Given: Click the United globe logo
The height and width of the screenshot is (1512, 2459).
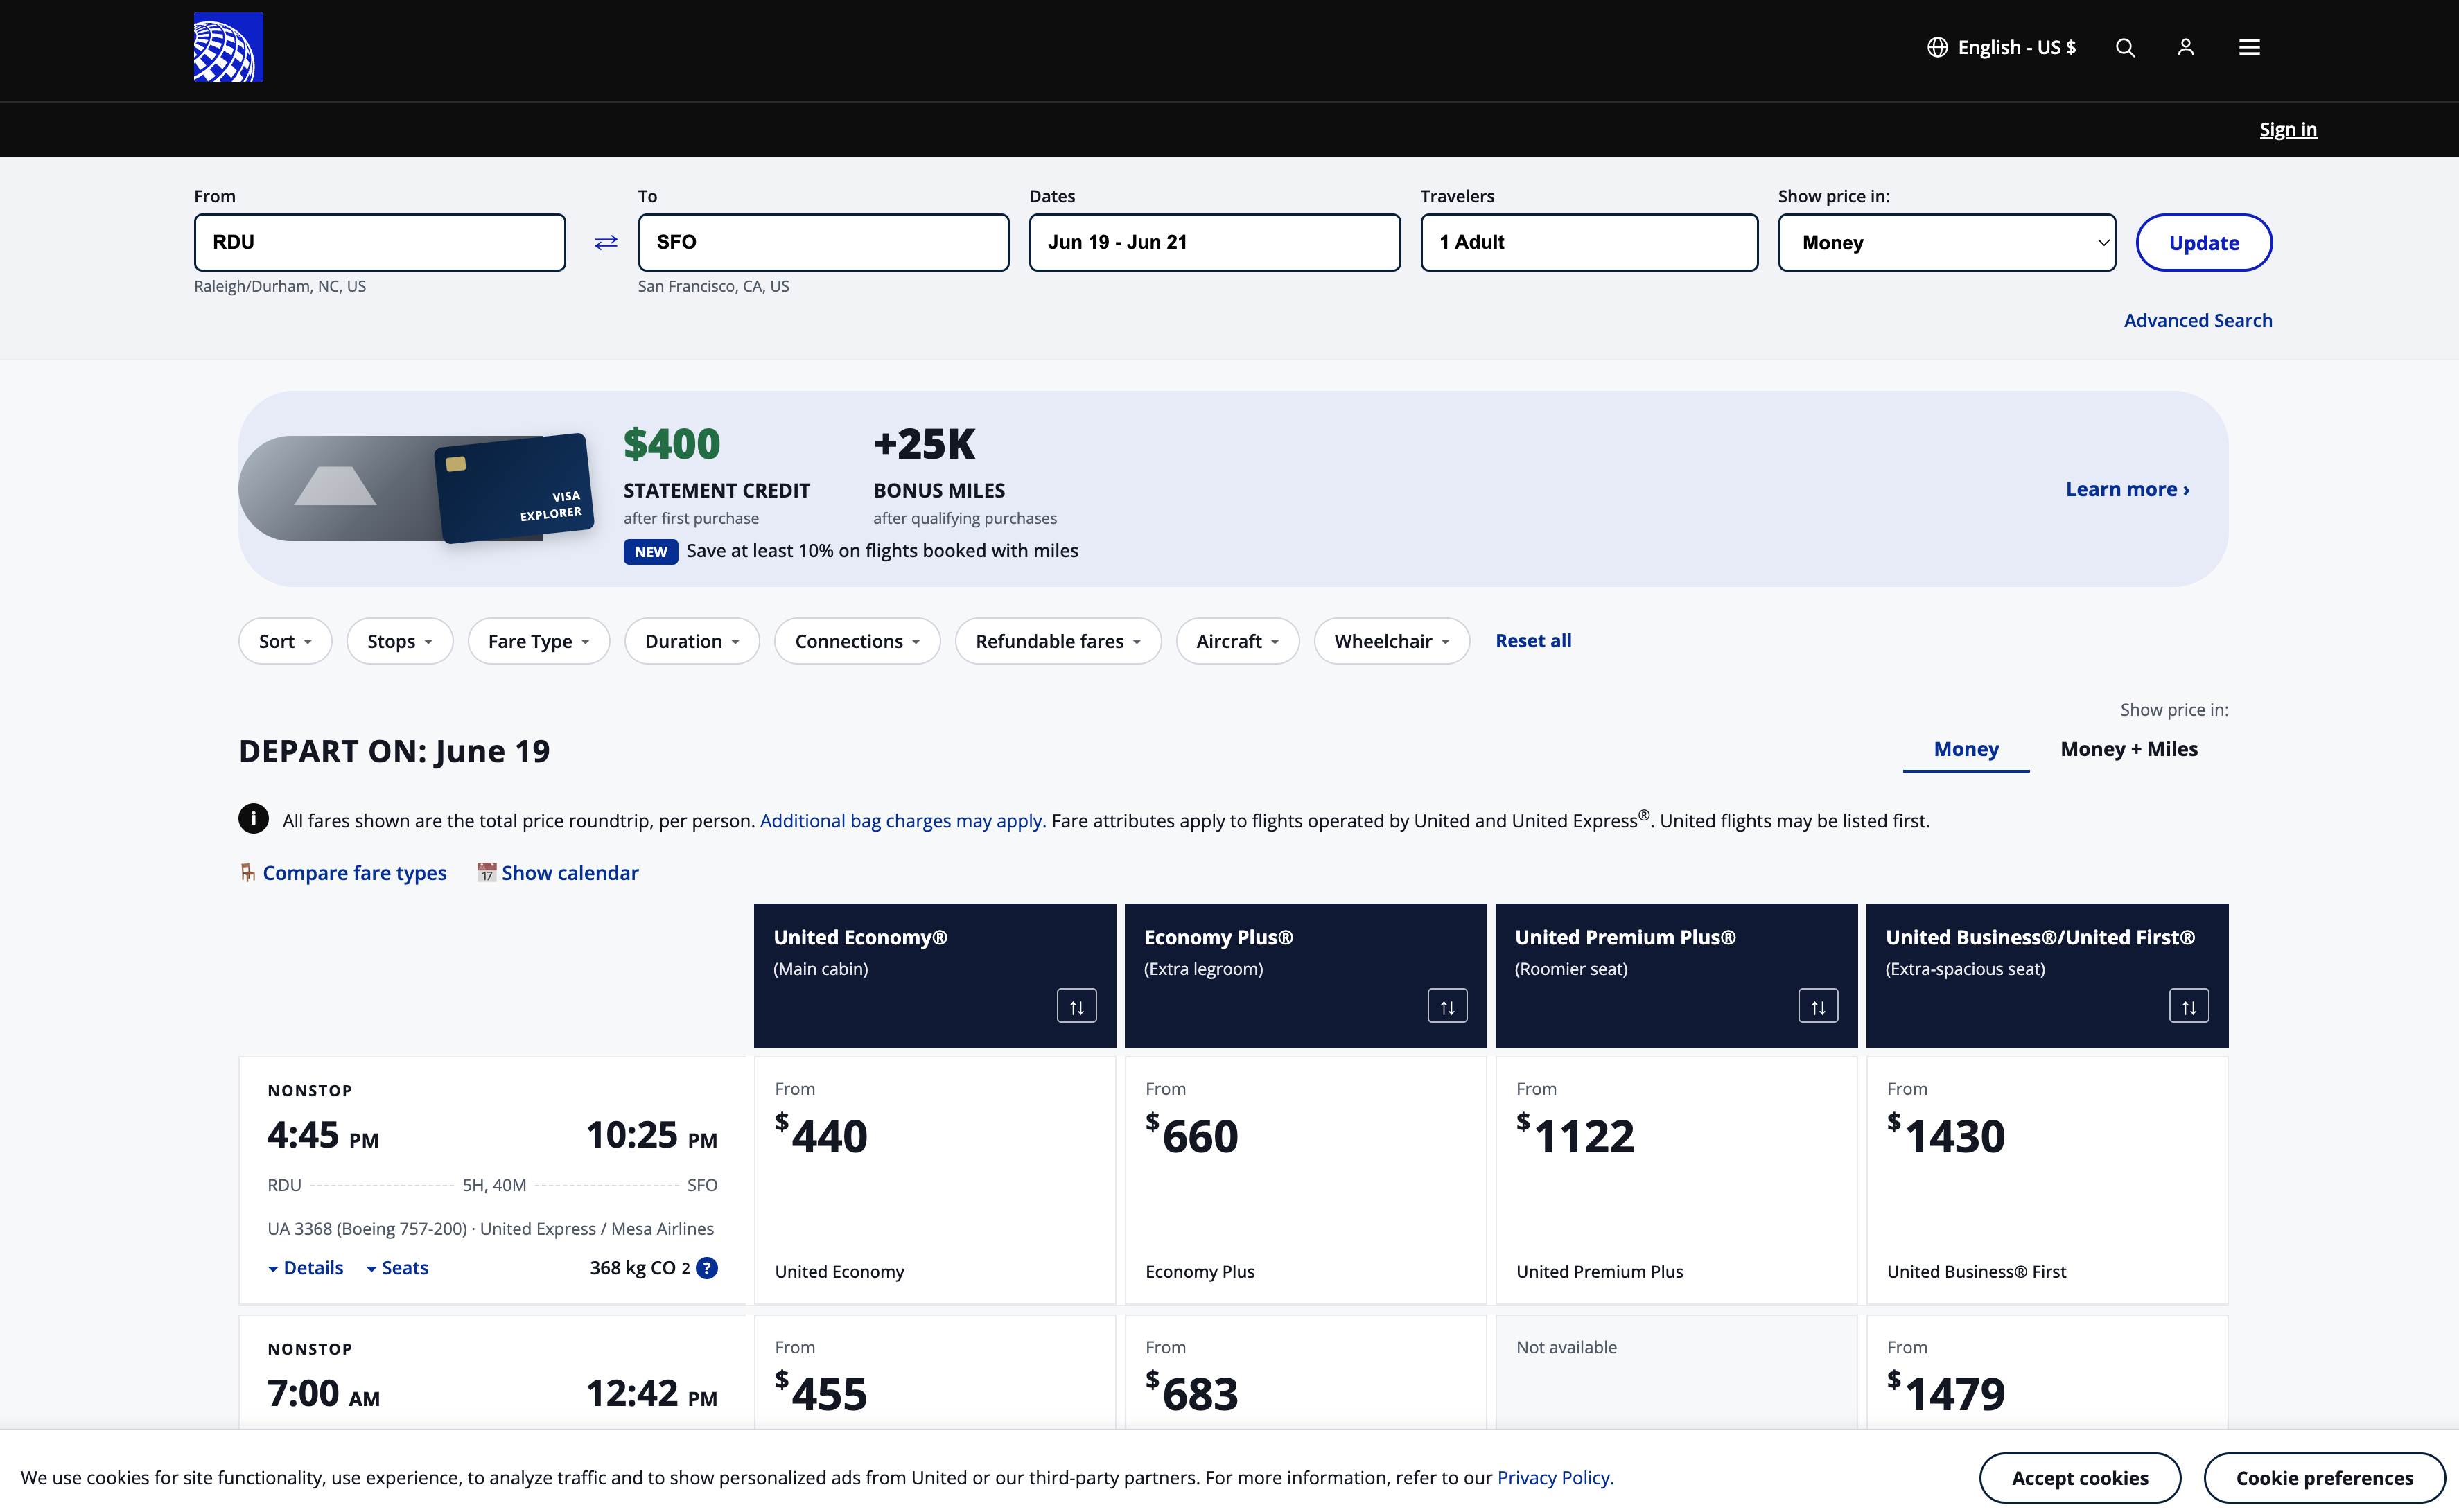Looking at the screenshot, I should (x=228, y=47).
